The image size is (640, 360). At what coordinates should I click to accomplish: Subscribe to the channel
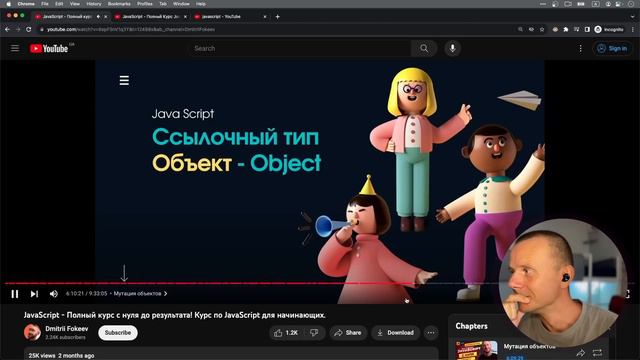pyautogui.click(x=118, y=333)
